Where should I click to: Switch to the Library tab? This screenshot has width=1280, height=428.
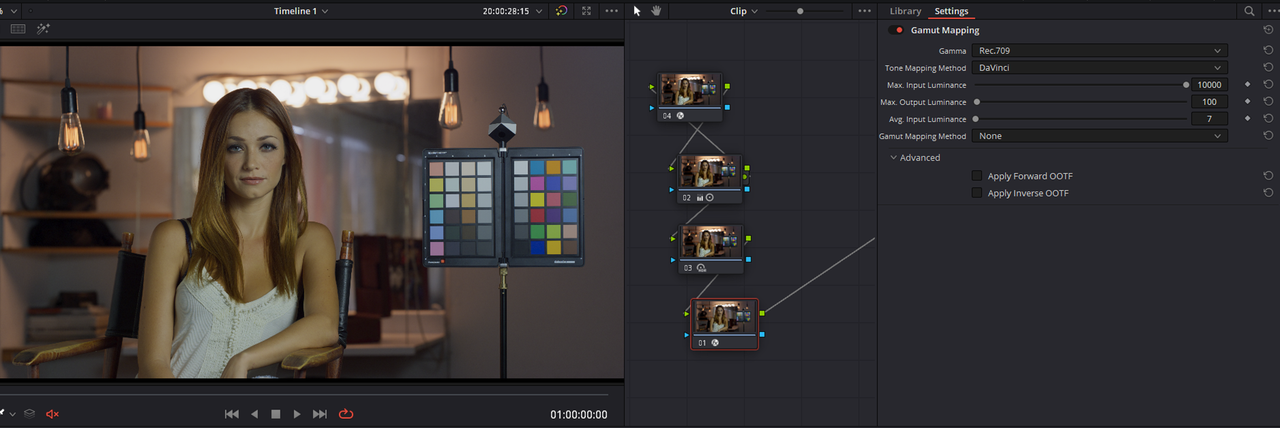(x=905, y=11)
